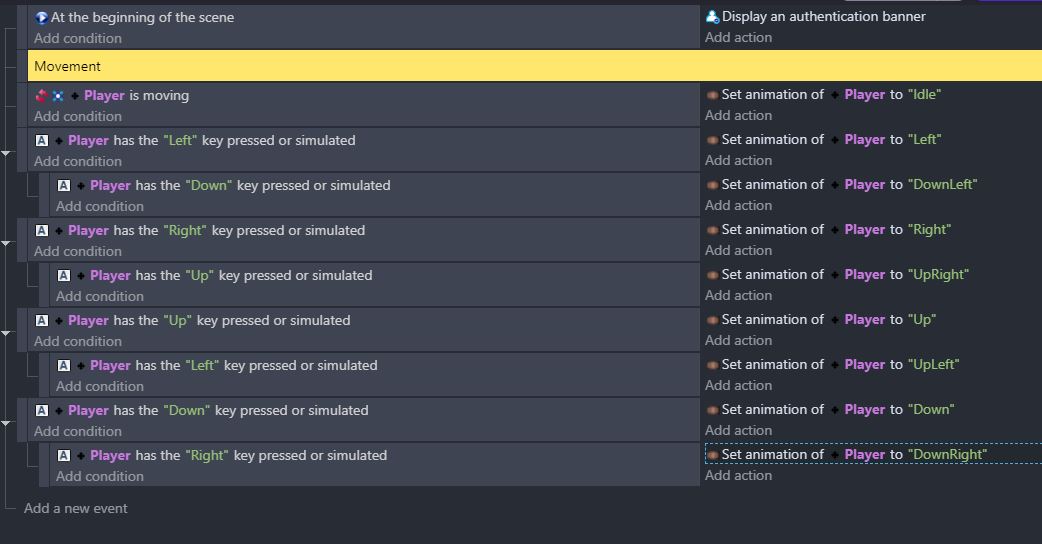1042x544 pixels.
Task: Add action below Set animation to "Idle"
Action: click(738, 116)
